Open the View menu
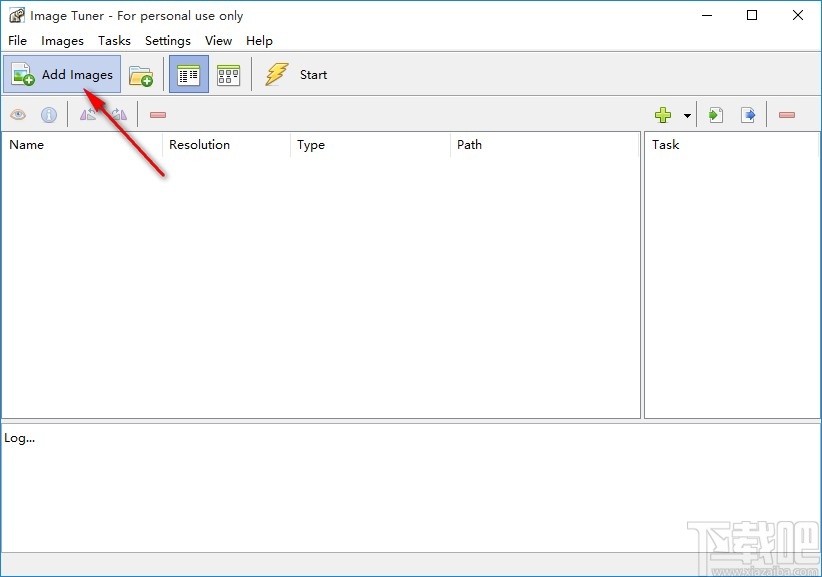This screenshot has height=577, width=822. [x=219, y=41]
